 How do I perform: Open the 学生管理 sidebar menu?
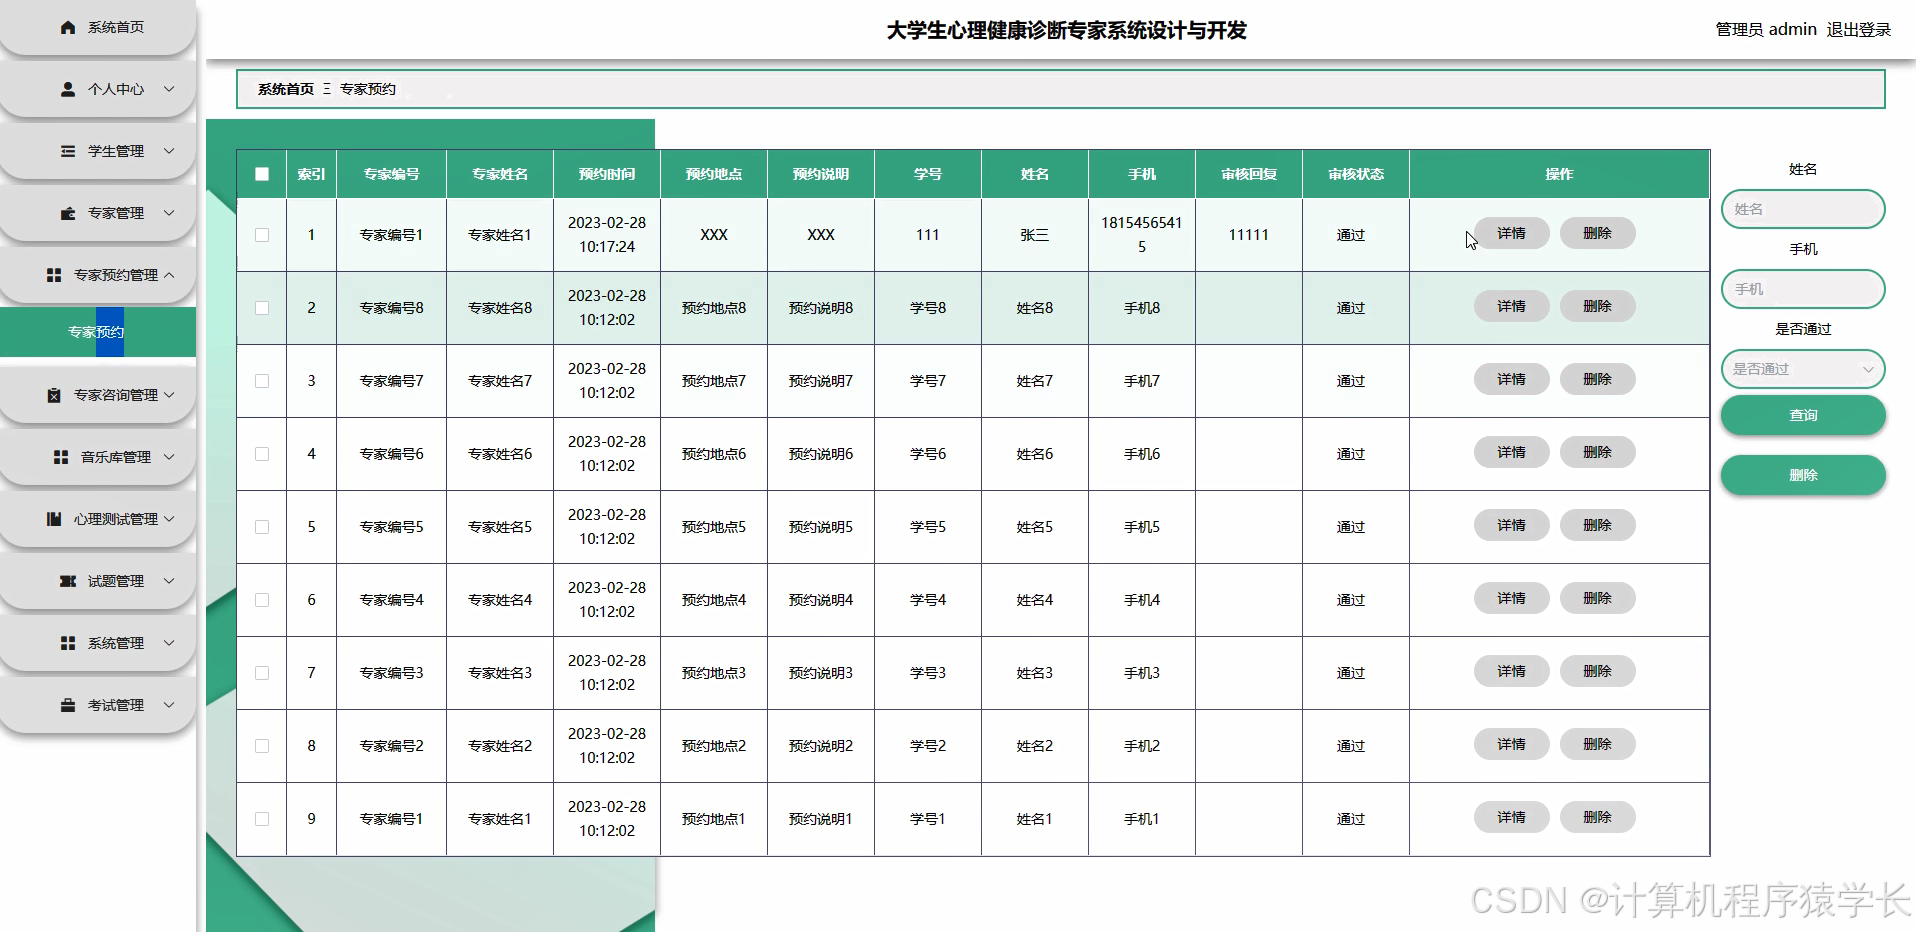coord(98,151)
